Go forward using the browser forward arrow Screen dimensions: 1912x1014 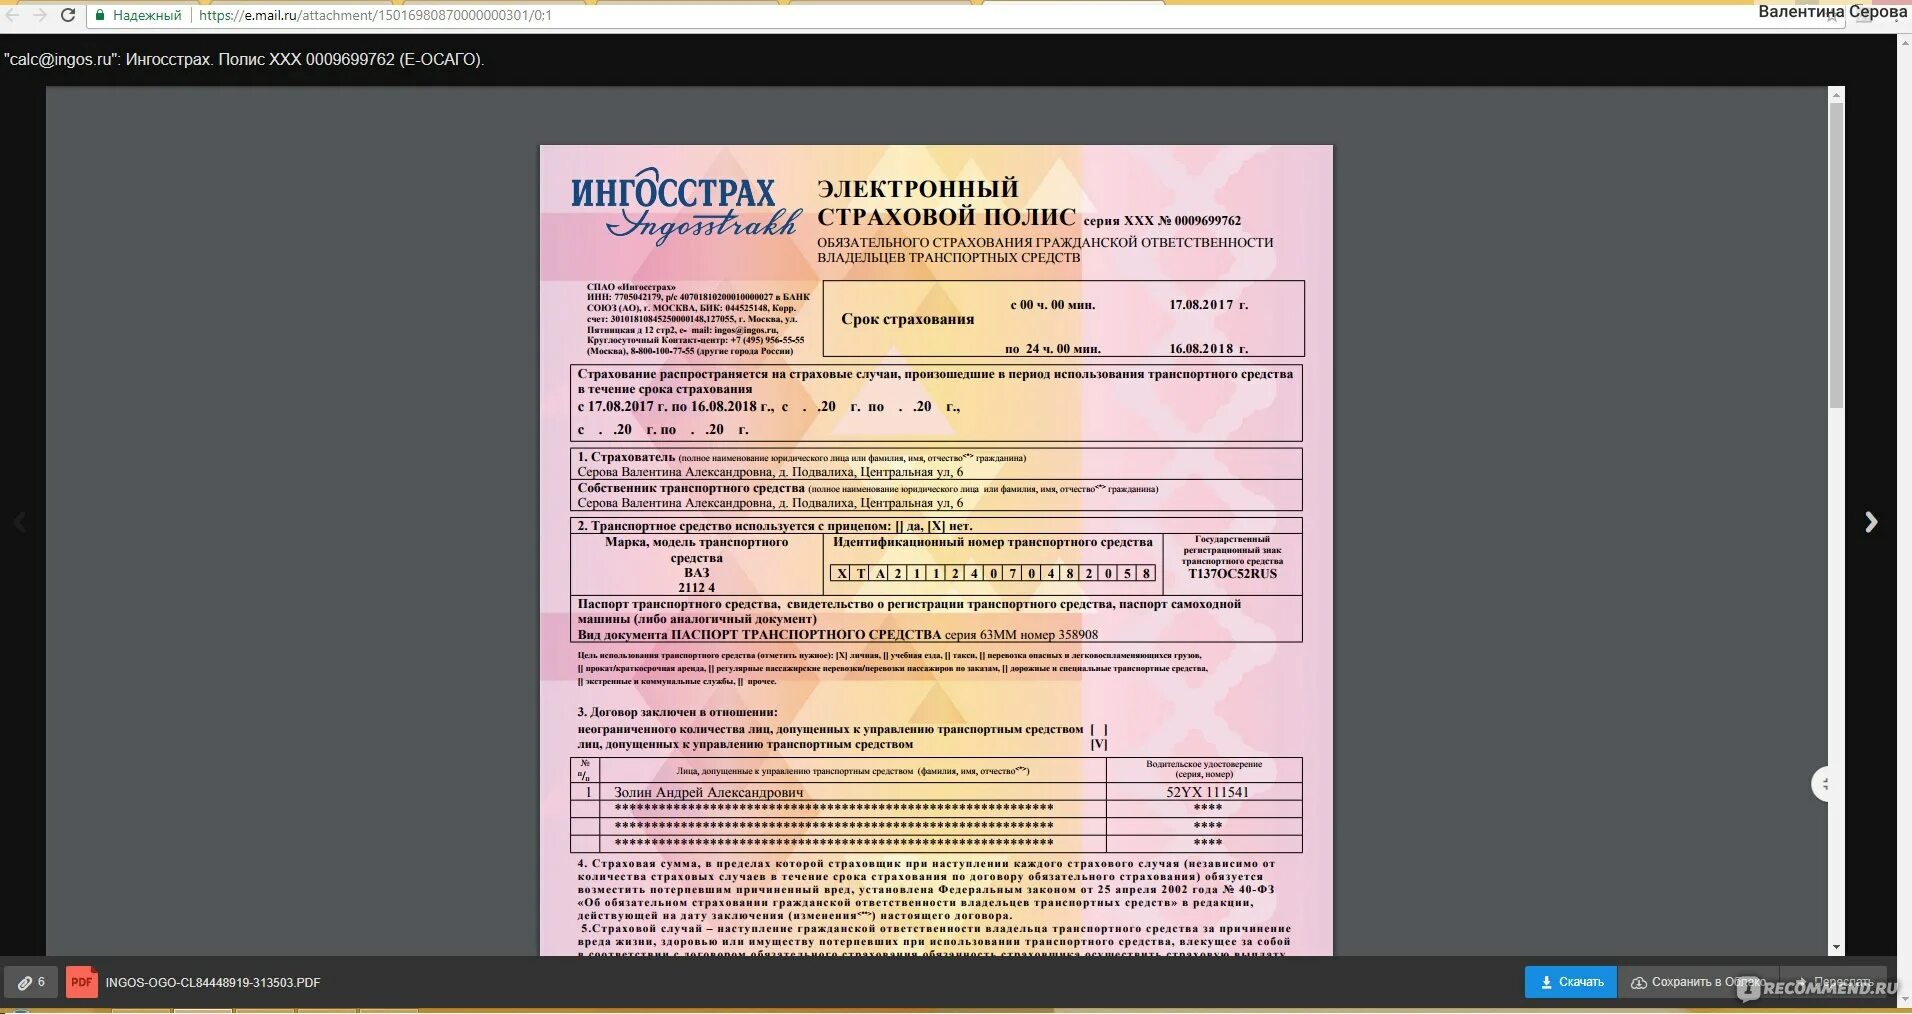point(40,15)
